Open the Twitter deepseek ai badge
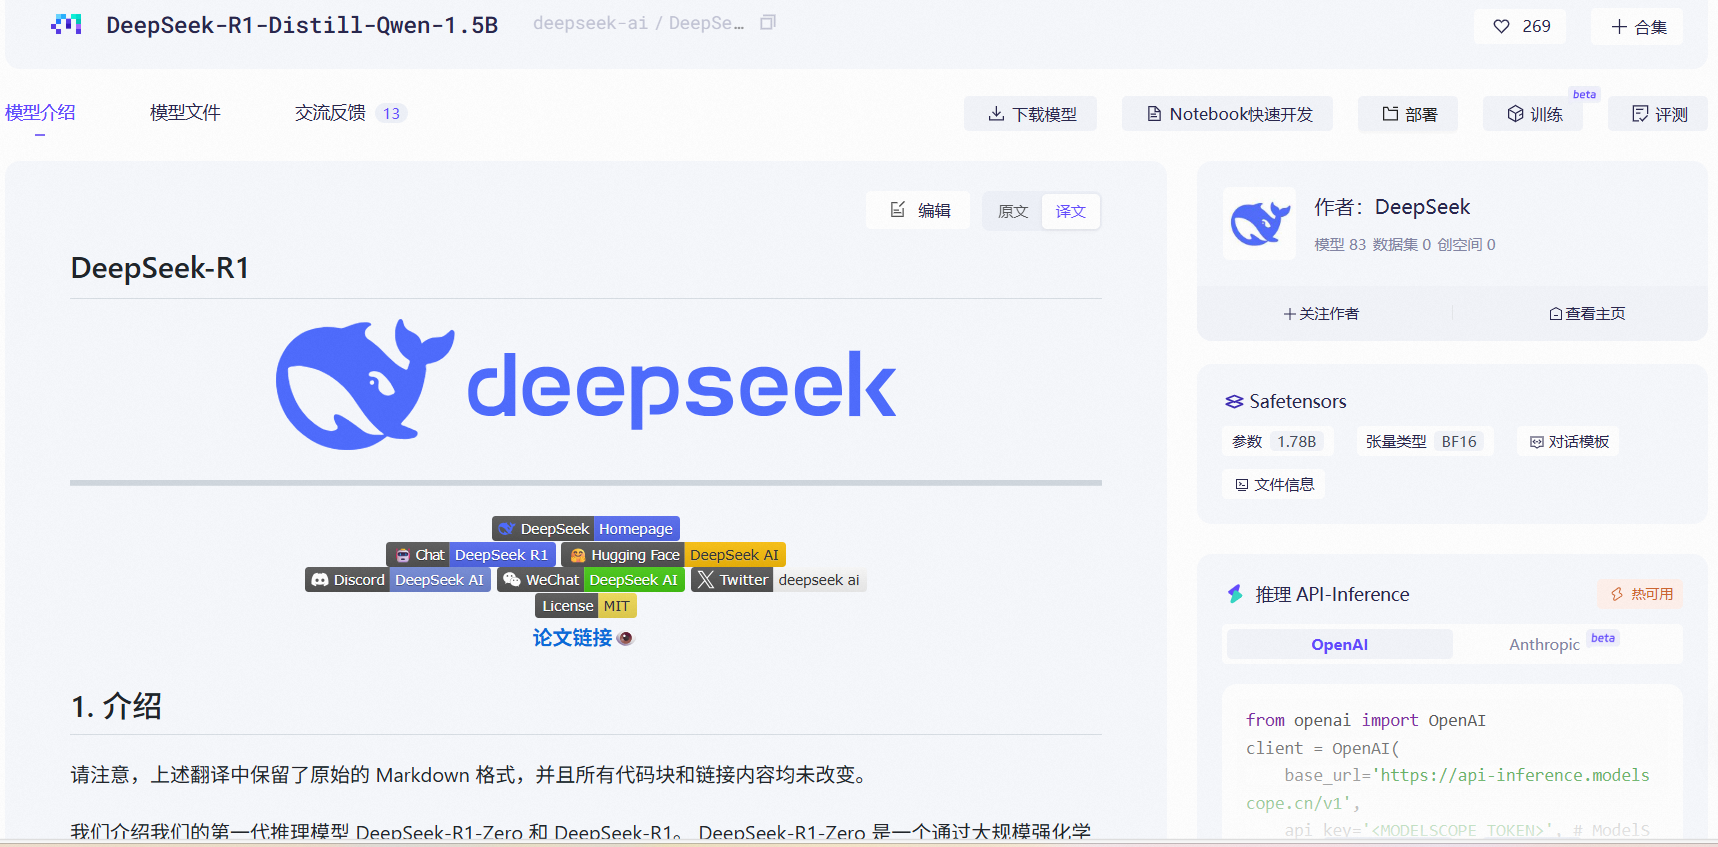Viewport: 1718px width, 847px height. (779, 579)
